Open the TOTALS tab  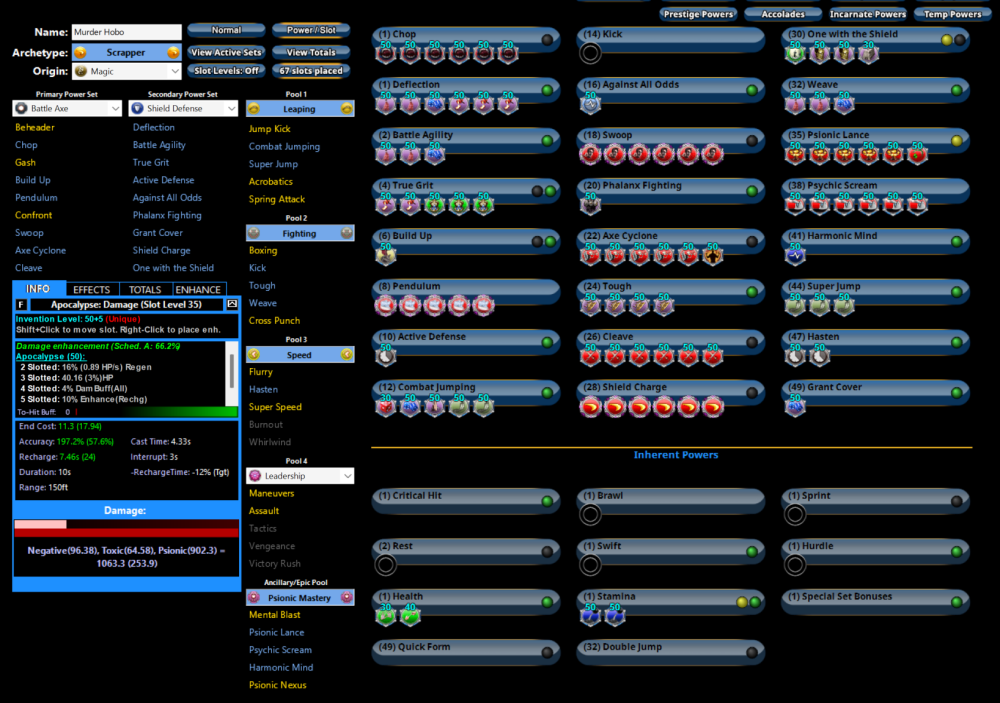click(x=145, y=290)
